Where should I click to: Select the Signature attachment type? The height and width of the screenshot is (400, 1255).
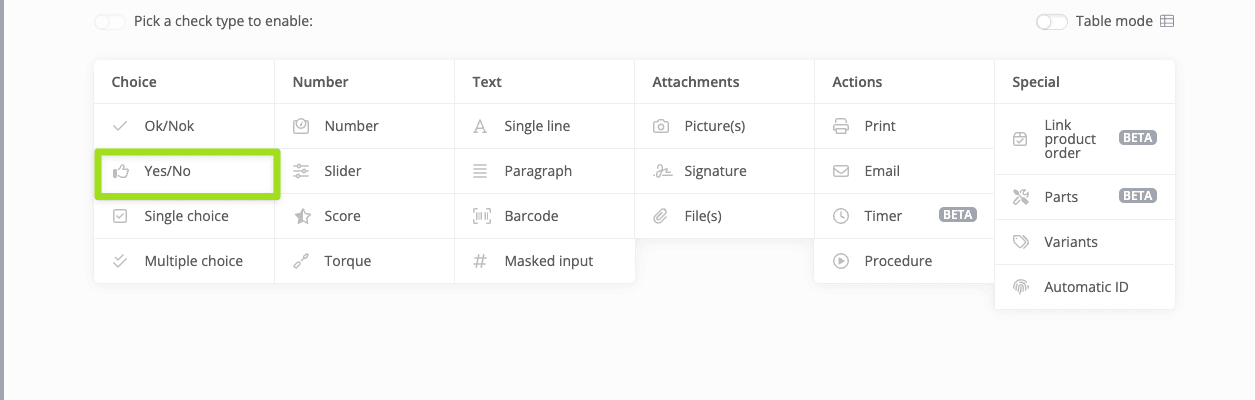715,171
